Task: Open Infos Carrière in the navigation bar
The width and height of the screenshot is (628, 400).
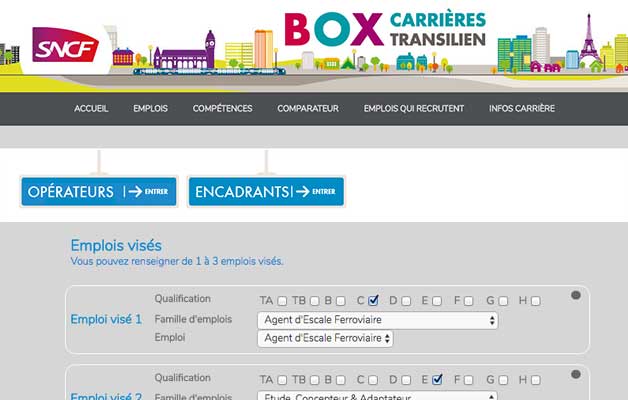Action: tap(522, 109)
